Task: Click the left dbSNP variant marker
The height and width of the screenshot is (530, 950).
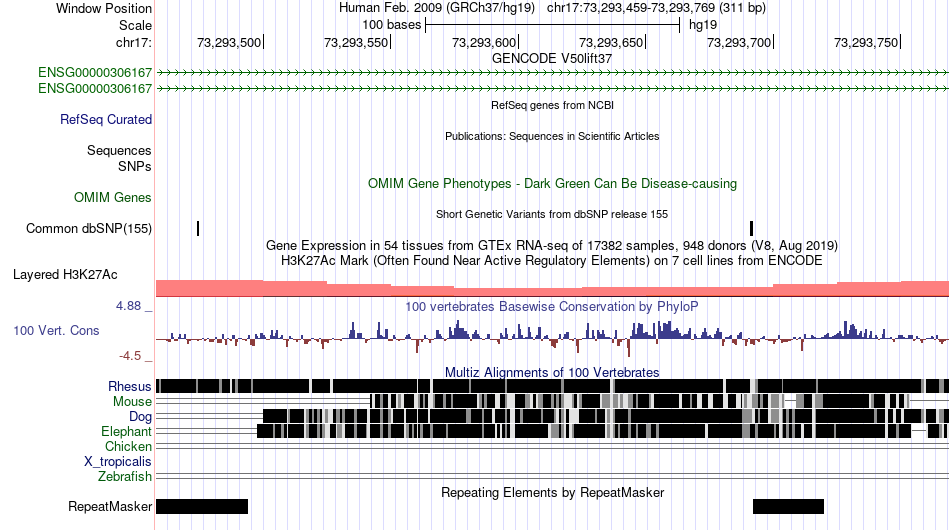Action: (x=198, y=228)
